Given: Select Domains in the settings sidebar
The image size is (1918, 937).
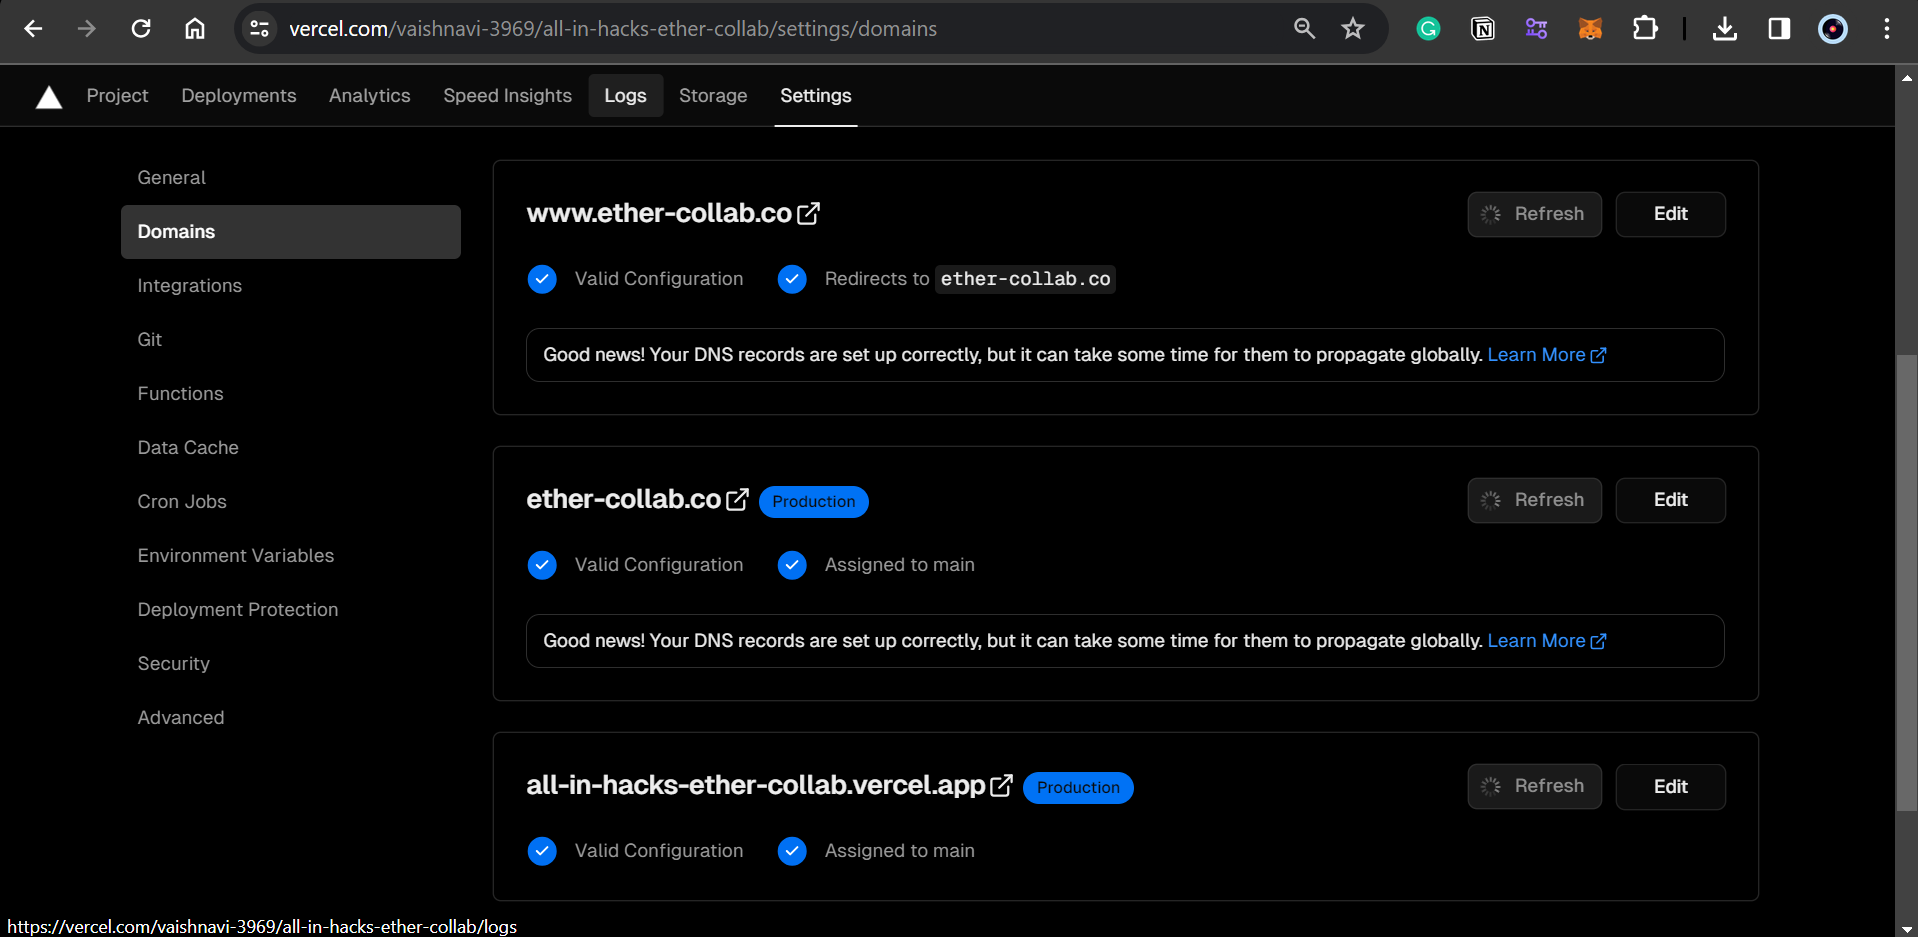Looking at the screenshot, I should pyautogui.click(x=291, y=232).
